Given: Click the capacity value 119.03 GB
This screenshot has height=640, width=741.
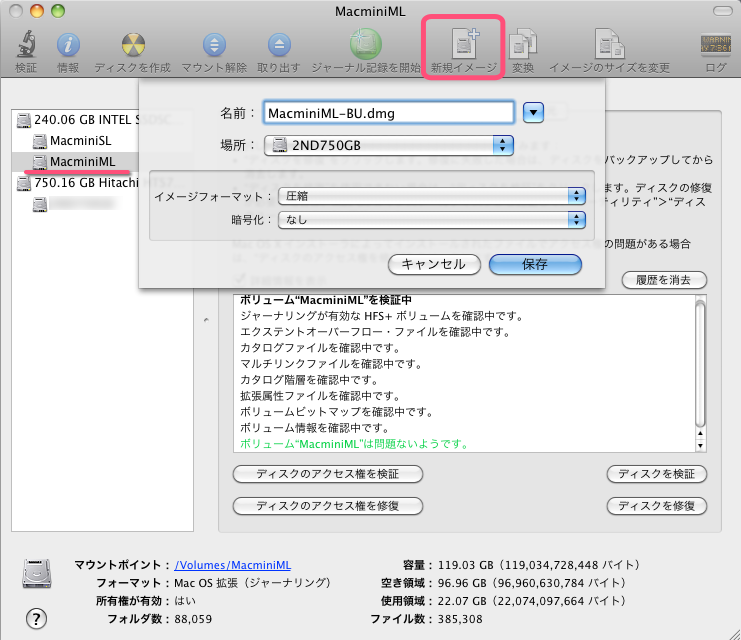Looking at the screenshot, I should point(465,565).
